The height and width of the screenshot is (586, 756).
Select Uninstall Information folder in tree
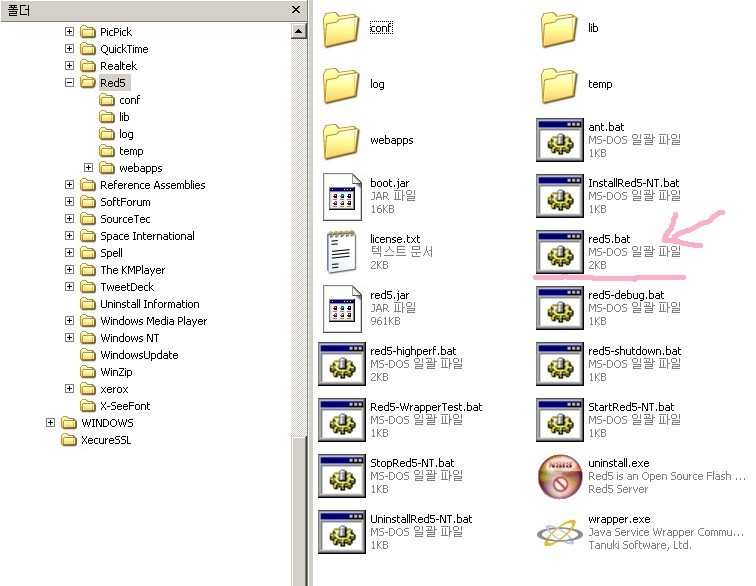149,304
